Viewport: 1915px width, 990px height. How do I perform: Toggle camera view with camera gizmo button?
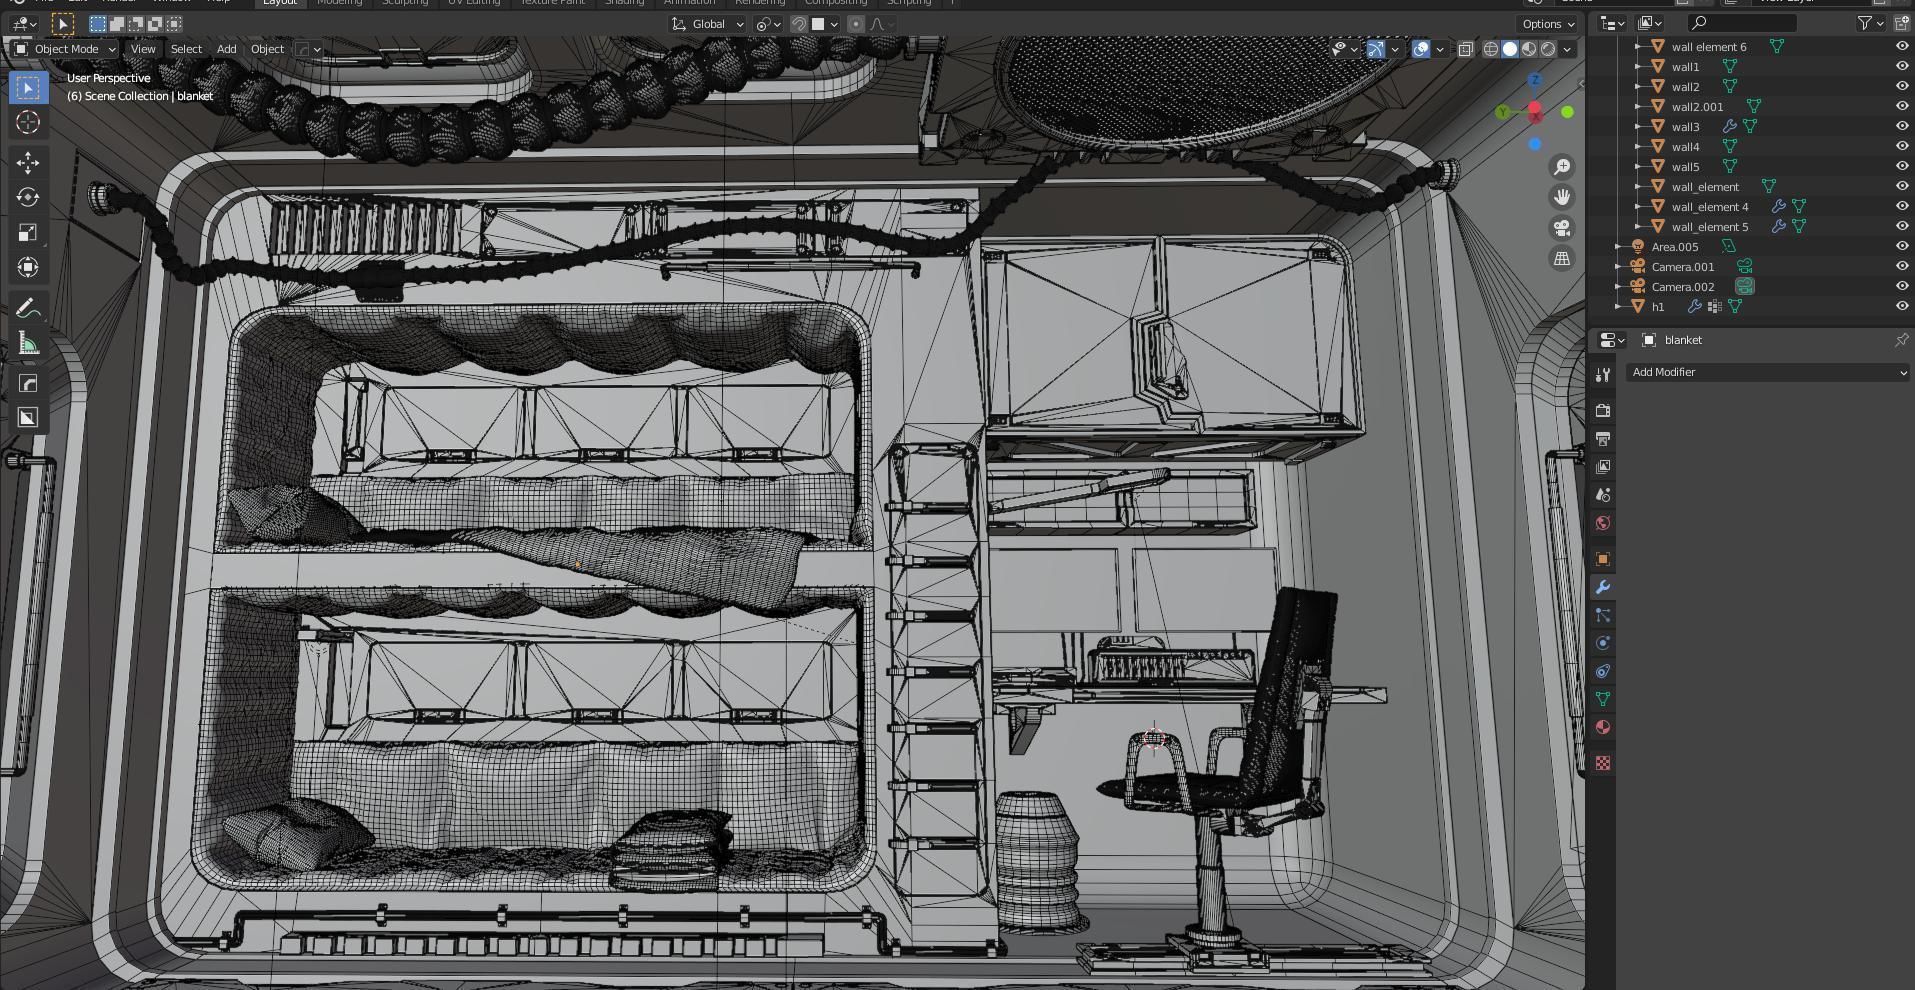click(x=1562, y=228)
